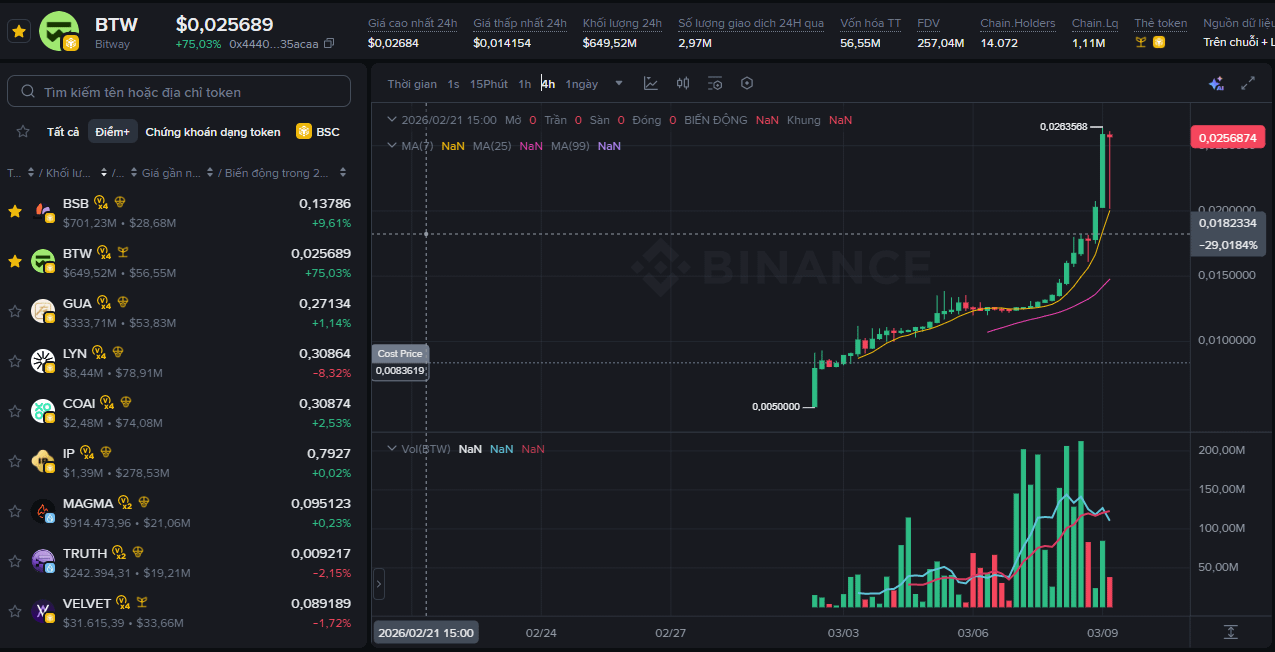This screenshot has height=652, width=1275.
Task: Open the line chart type icon
Action: [651, 84]
